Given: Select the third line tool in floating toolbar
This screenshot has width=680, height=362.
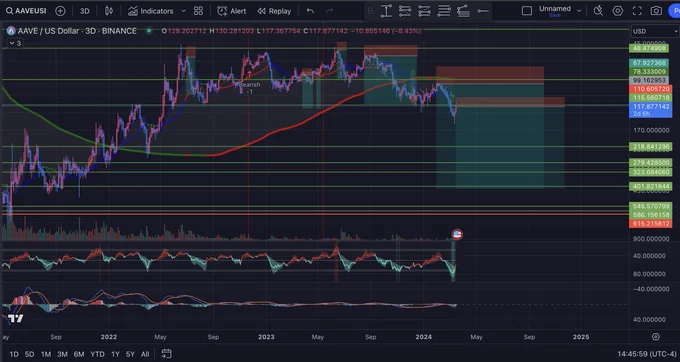Looking at the screenshot, I should [424, 11].
